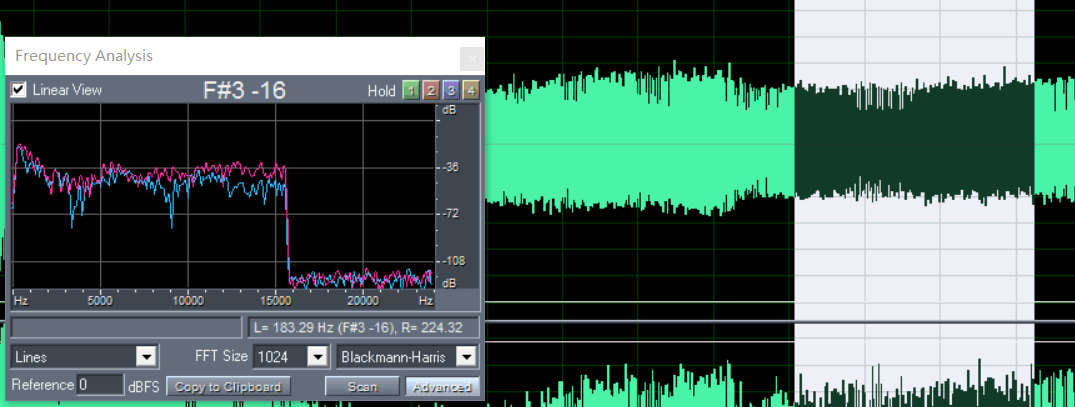
Task: Click Hold button 4 (yellow)
Action: (470, 91)
